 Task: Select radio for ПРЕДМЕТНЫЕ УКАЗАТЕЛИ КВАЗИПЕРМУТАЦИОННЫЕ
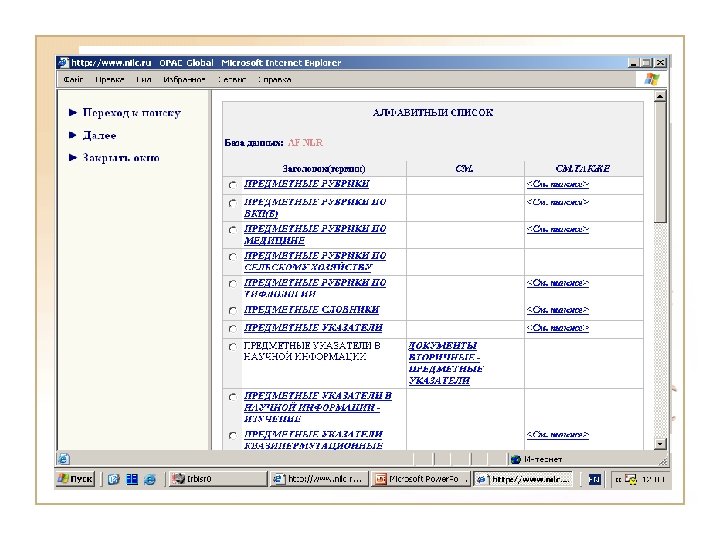(x=233, y=435)
